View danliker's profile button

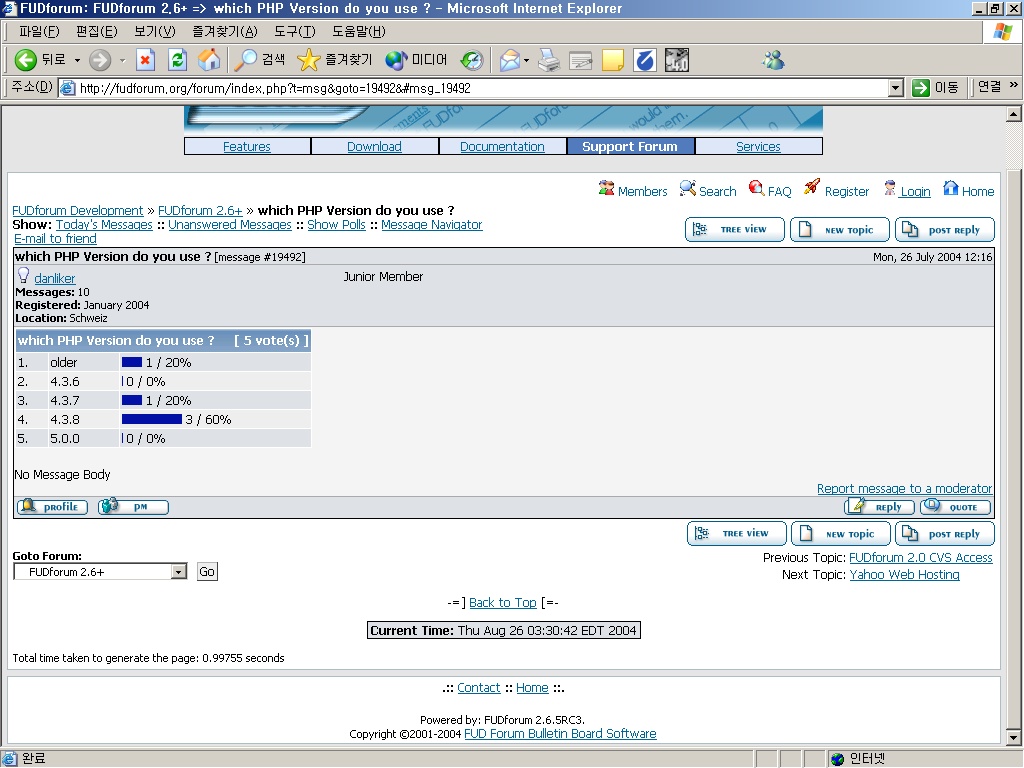(52, 506)
